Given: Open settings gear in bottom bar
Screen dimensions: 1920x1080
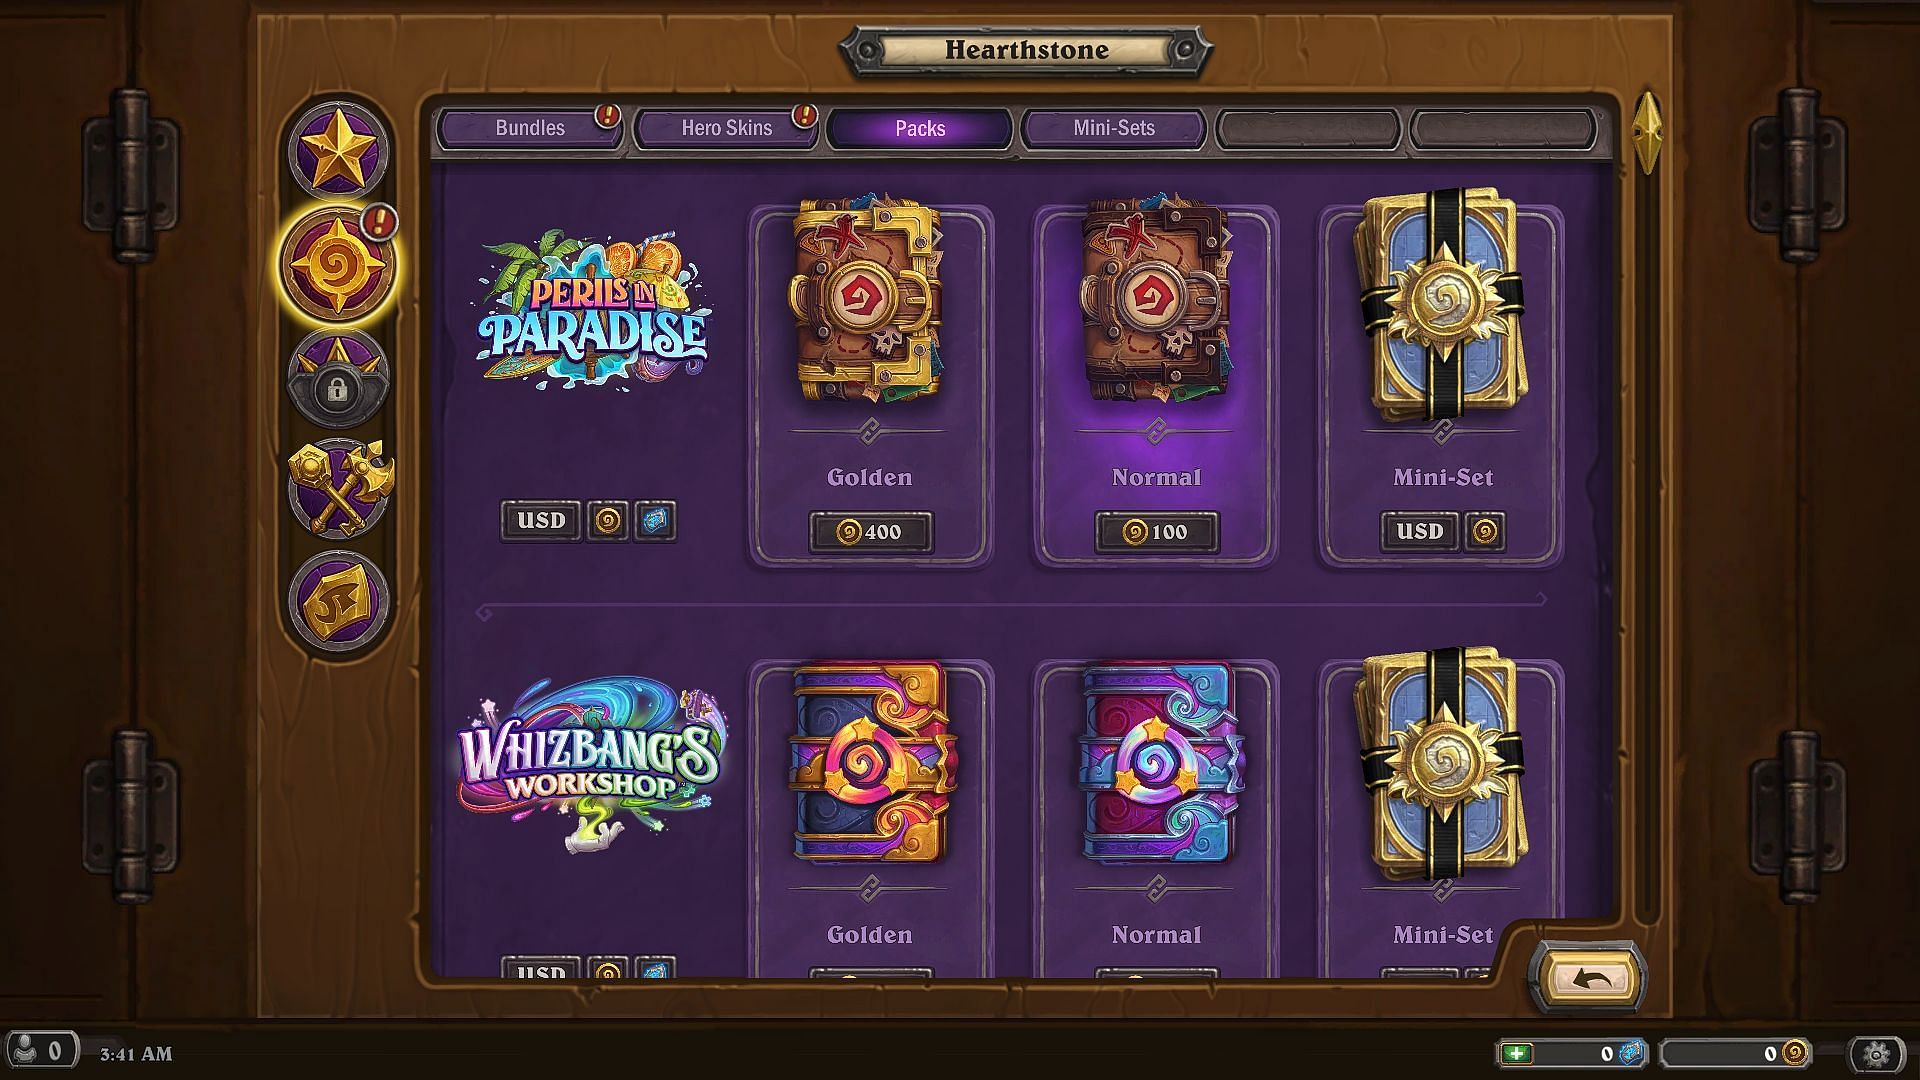Looking at the screenshot, I should pyautogui.click(x=1875, y=1053).
